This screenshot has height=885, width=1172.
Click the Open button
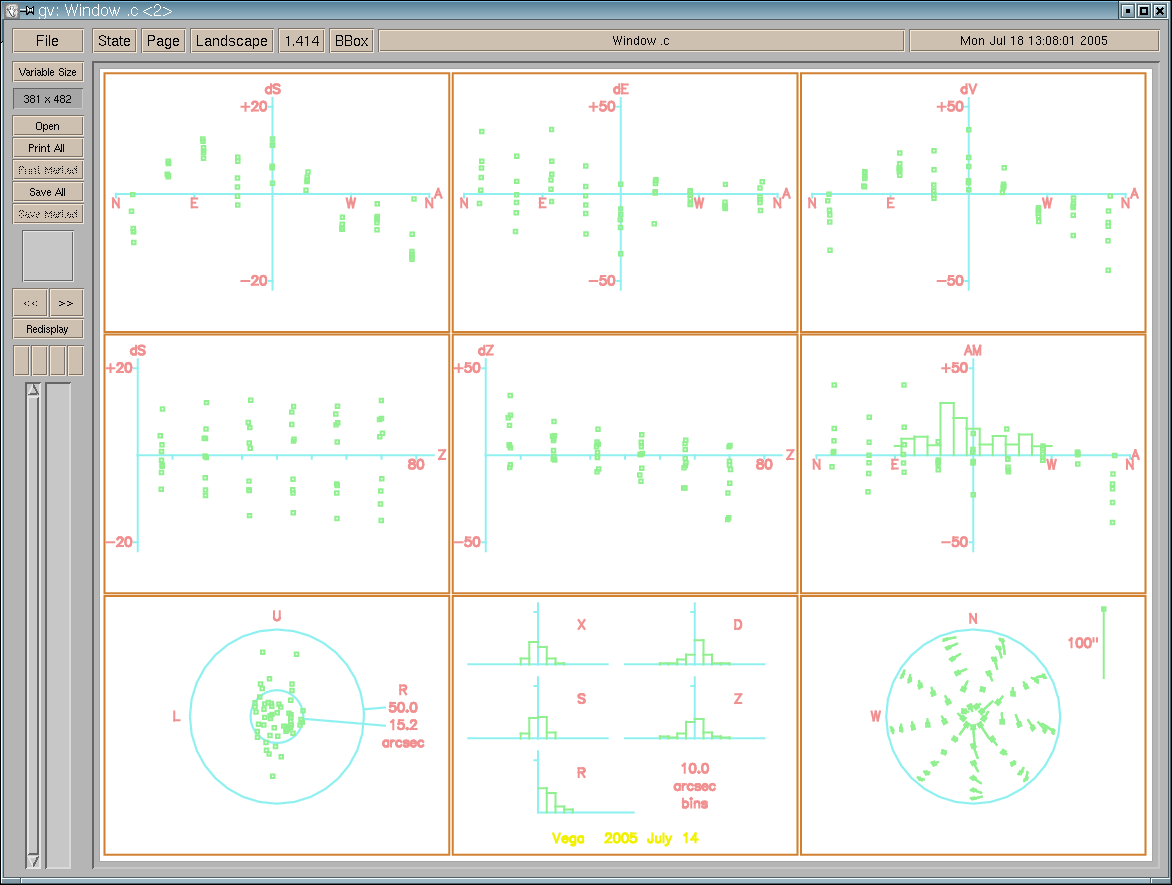pos(48,126)
